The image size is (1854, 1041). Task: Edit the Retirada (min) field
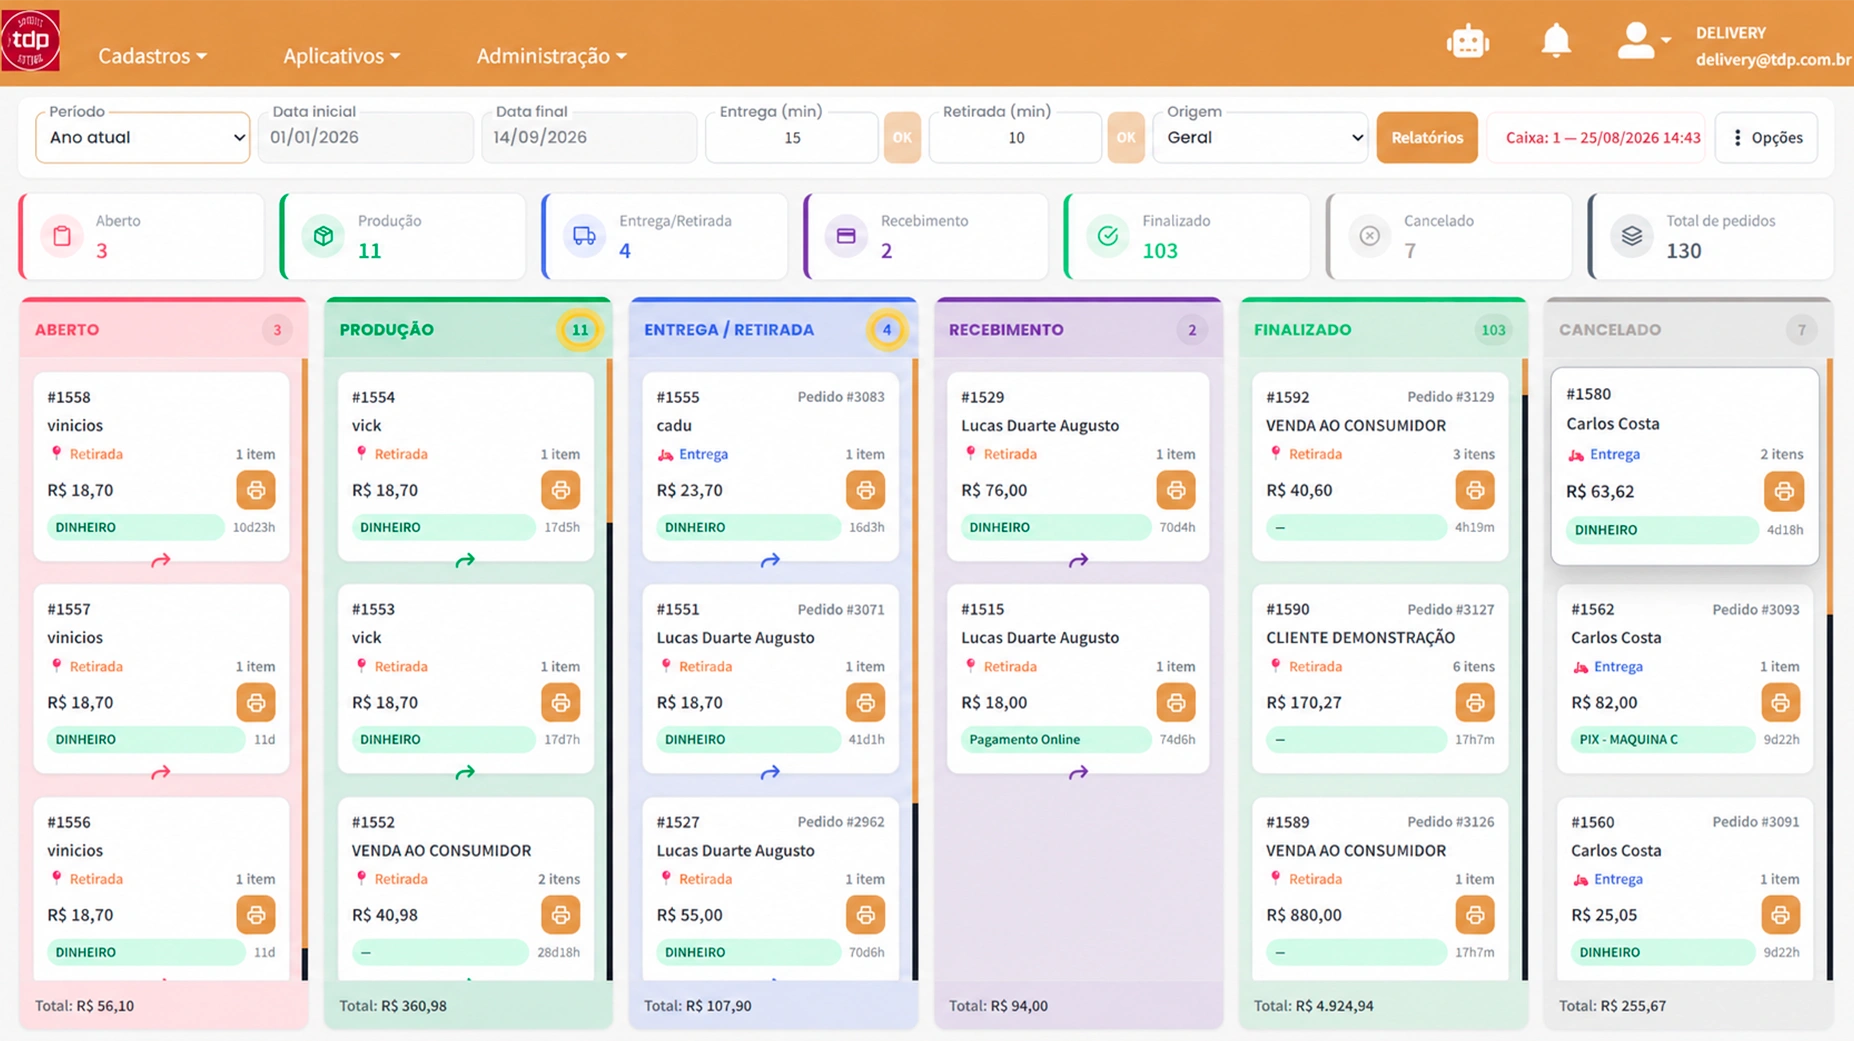[x=1015, y=138]
